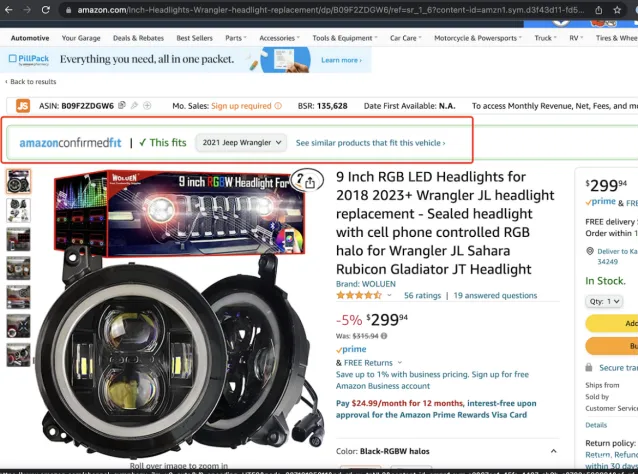Viewport: 639px width, 474px height.
Task: Click Sign up required link
Action: 241,106
